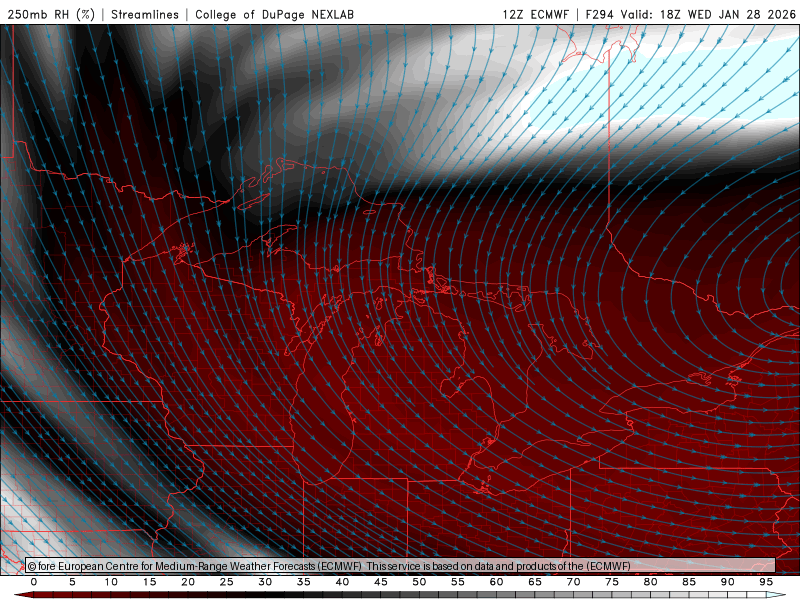Click the colorbar label "5"
The image size is (800, 600).
72,582
